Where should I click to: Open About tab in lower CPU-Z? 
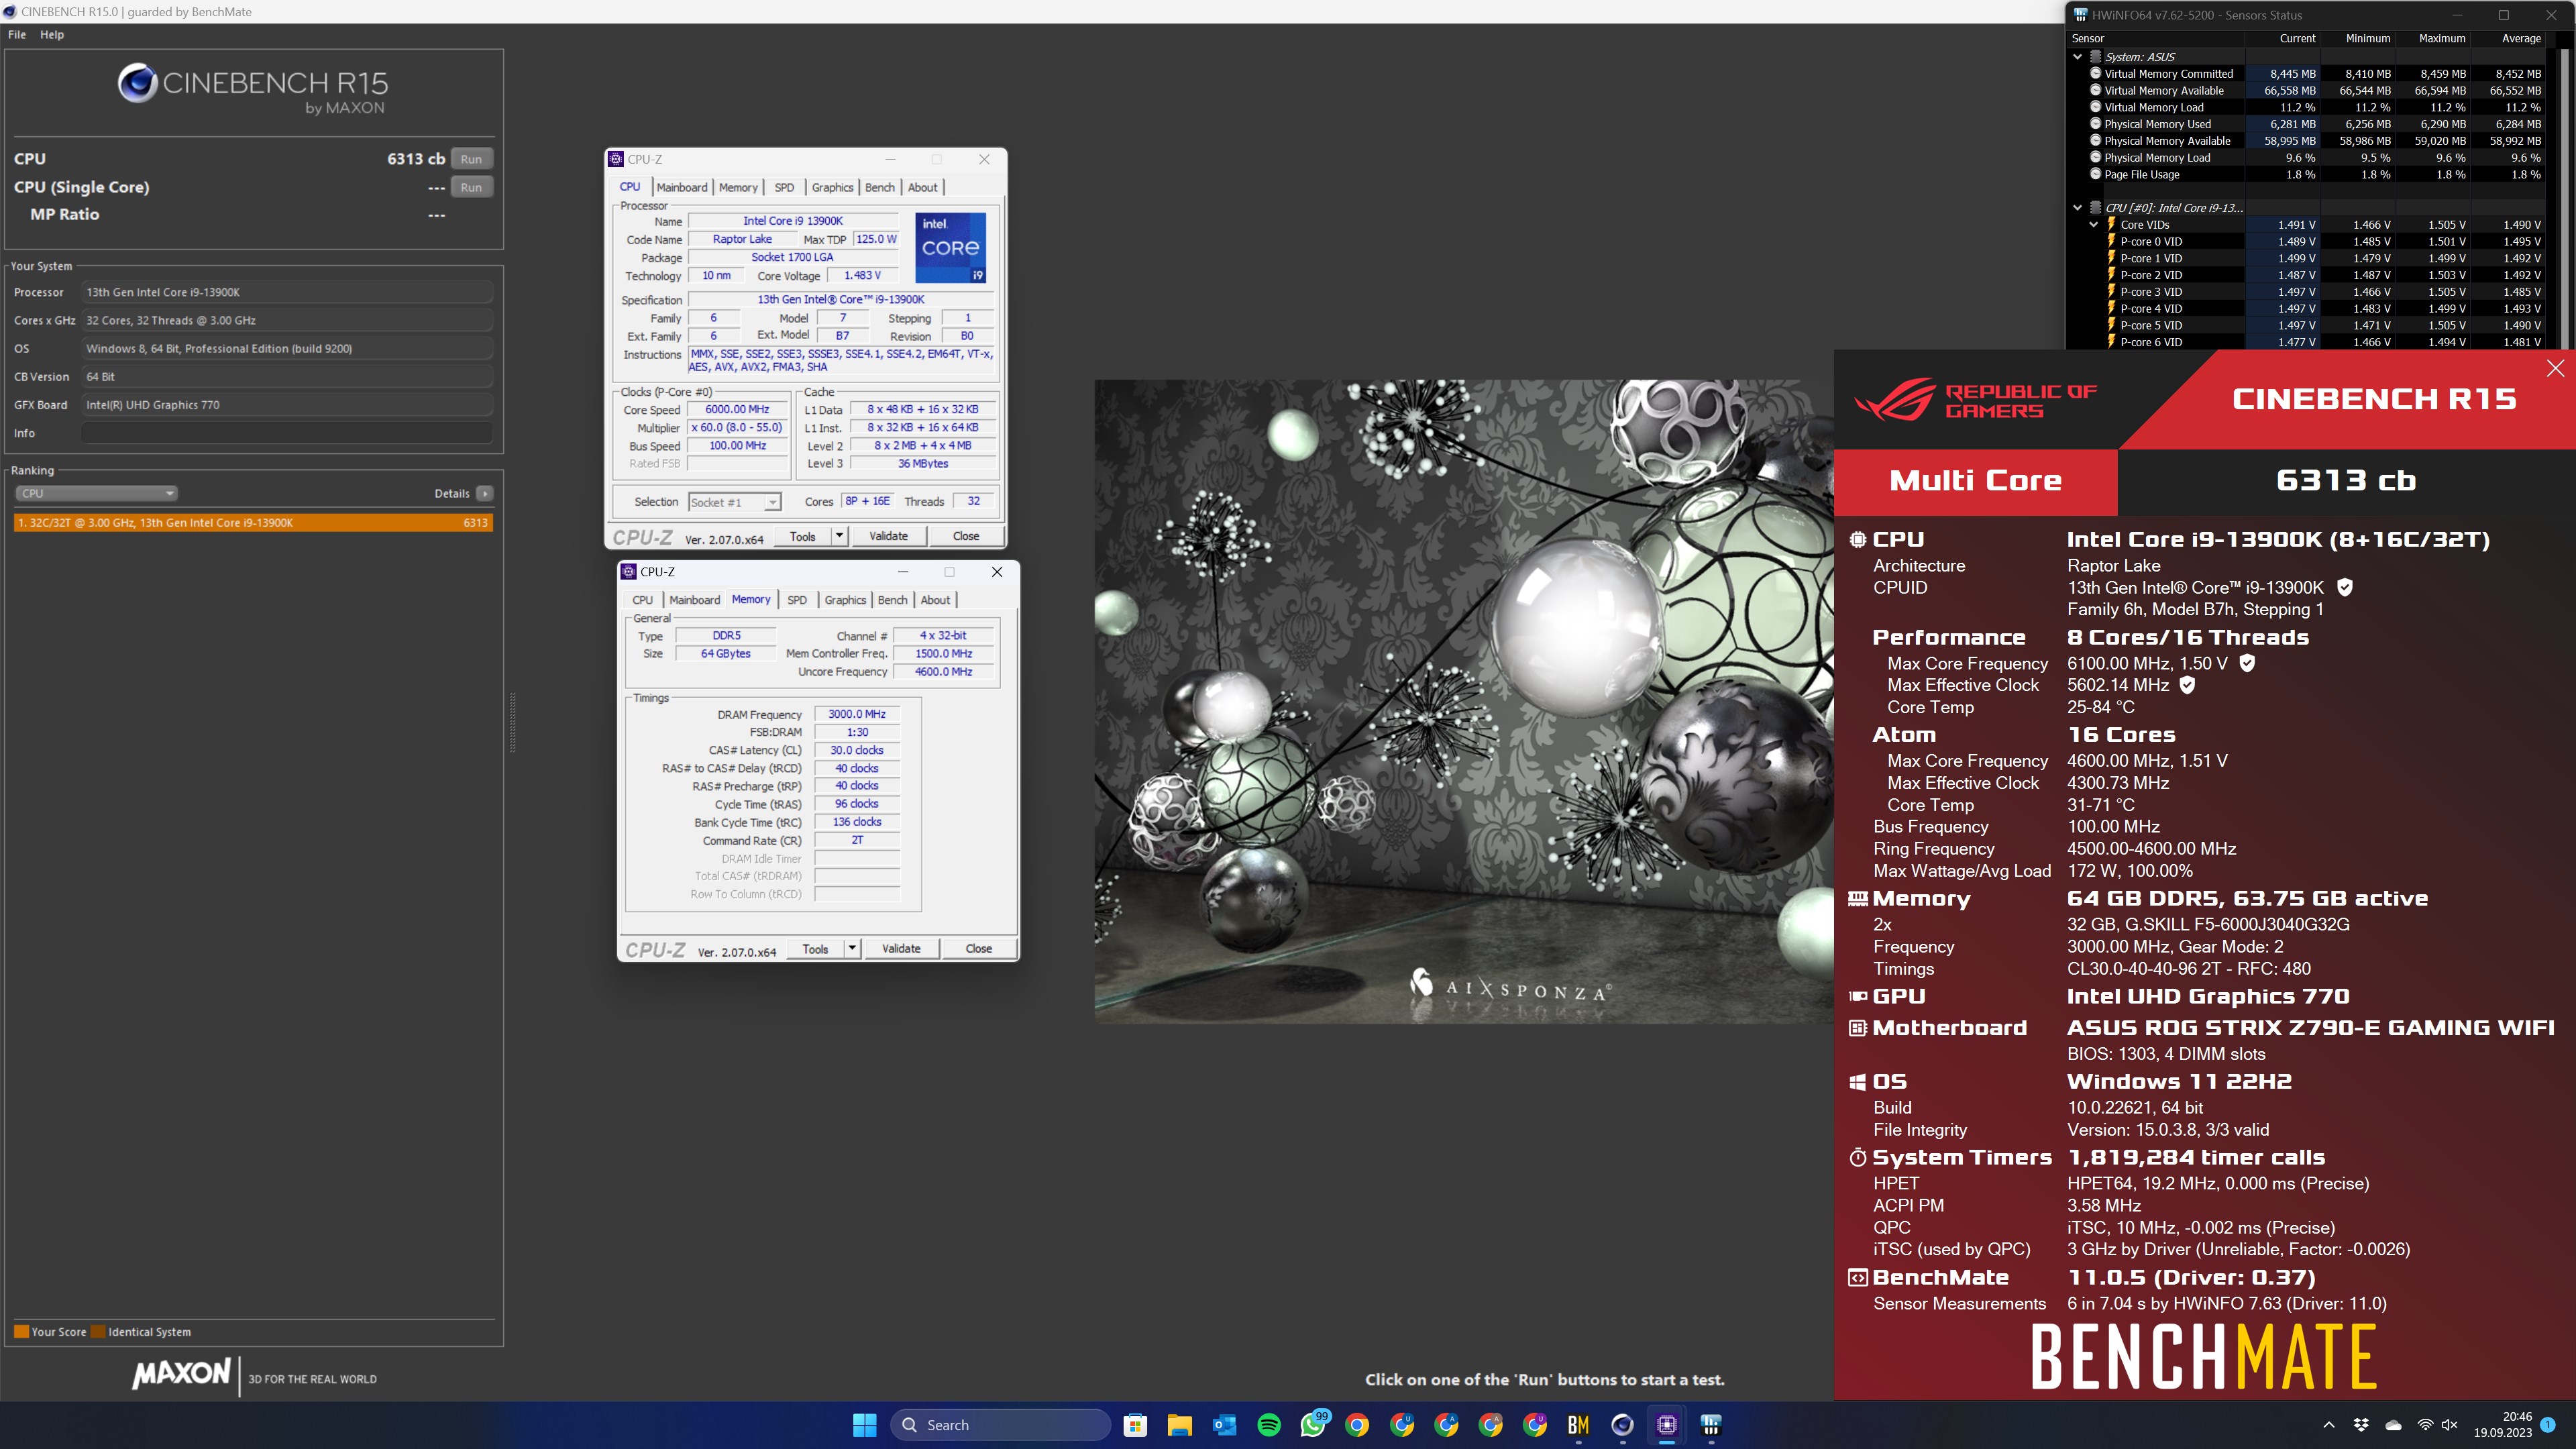coord(935,600)
